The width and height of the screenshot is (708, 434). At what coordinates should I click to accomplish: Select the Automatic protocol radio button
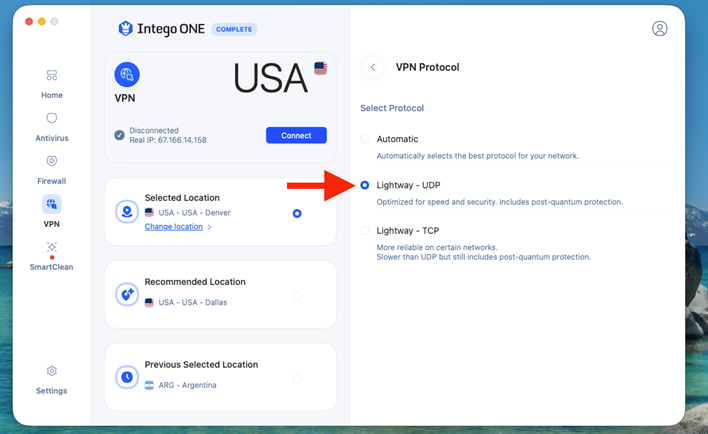point(364,139)
